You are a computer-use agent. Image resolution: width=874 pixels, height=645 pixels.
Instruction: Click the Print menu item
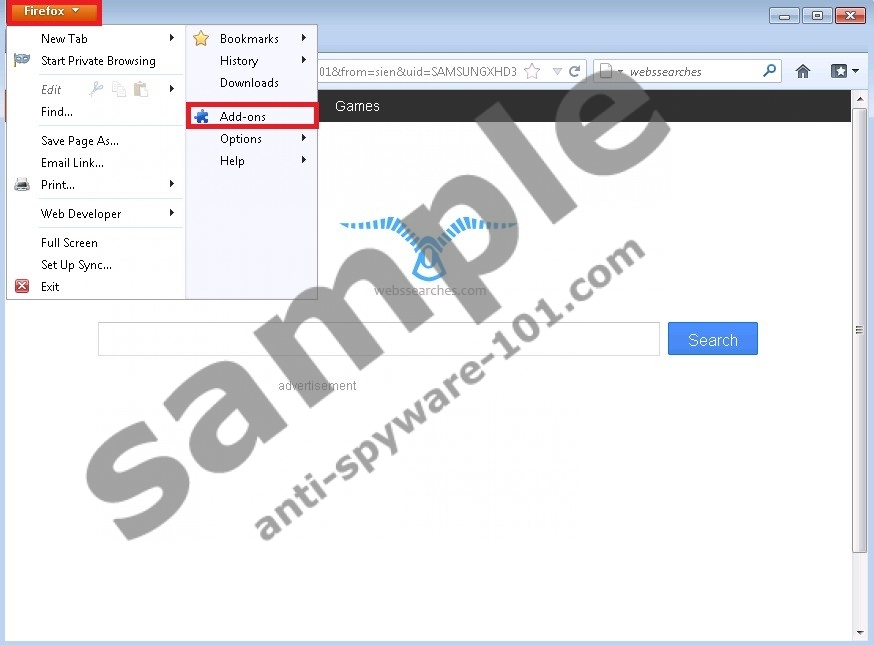[58, 185]
